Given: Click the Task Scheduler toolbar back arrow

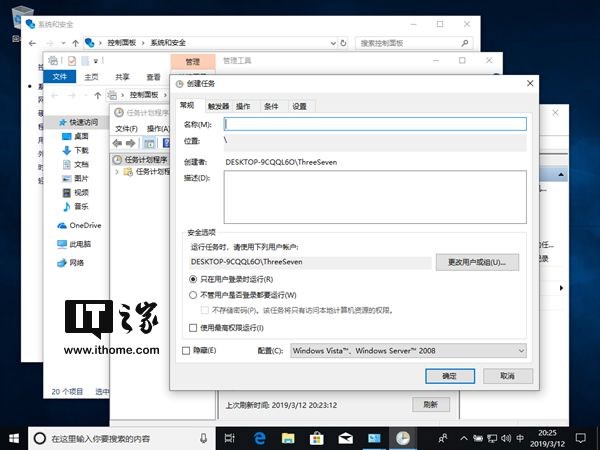Looking at the screenshot, I should click(x=117, y=143).
